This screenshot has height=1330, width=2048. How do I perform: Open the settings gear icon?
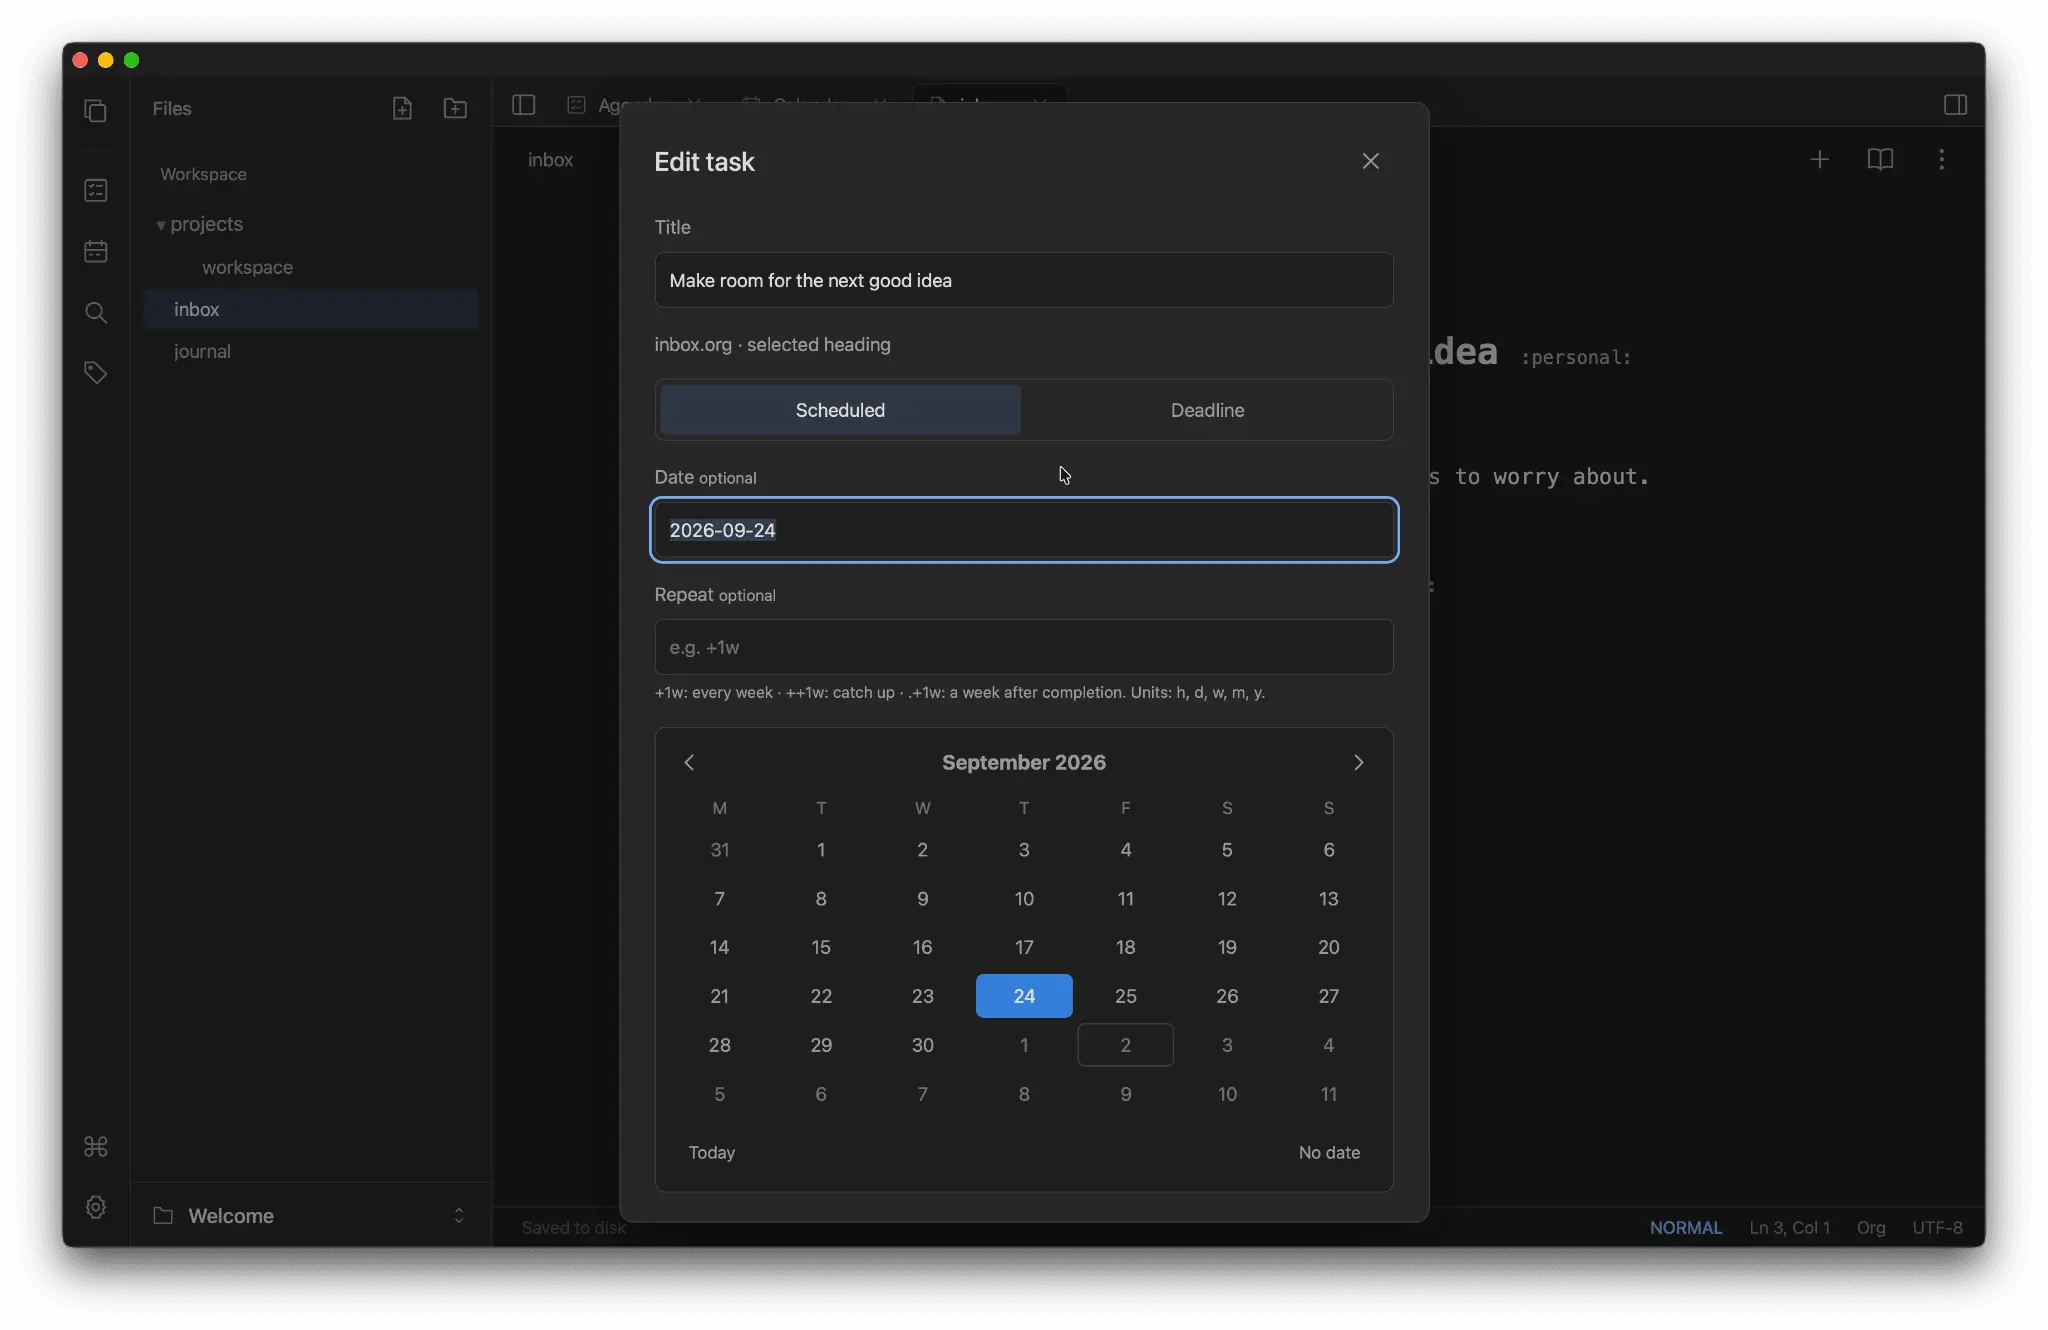(96, 1207)
